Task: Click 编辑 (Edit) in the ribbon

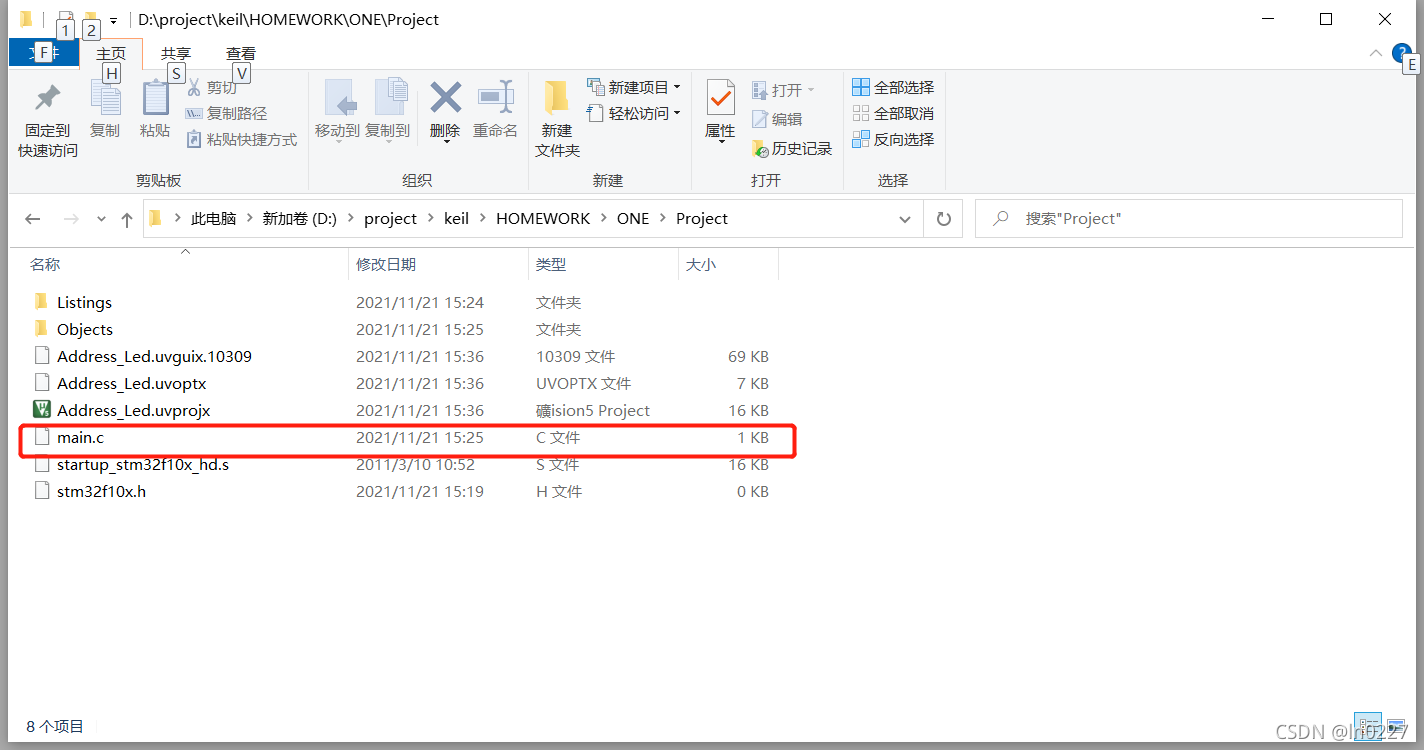Action: 777,119
